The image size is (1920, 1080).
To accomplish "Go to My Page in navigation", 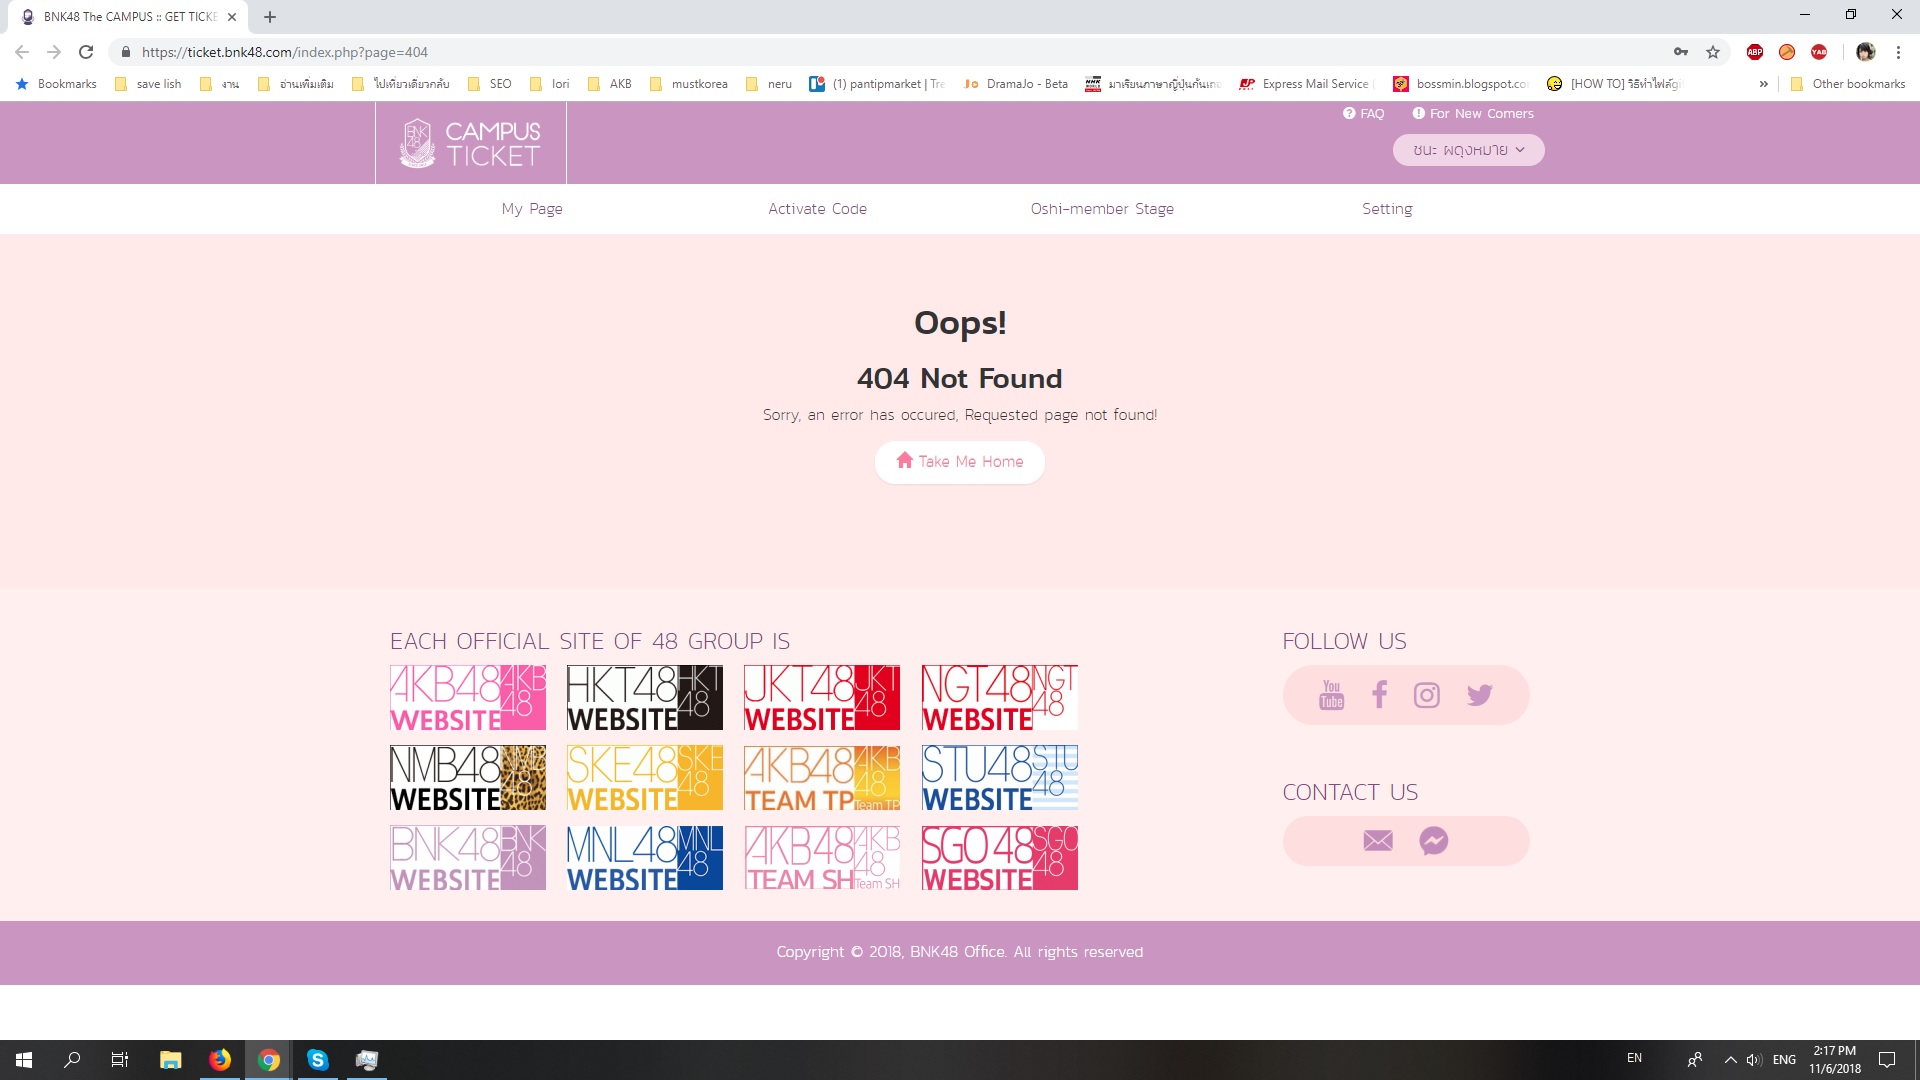I will tap(532, 209).
